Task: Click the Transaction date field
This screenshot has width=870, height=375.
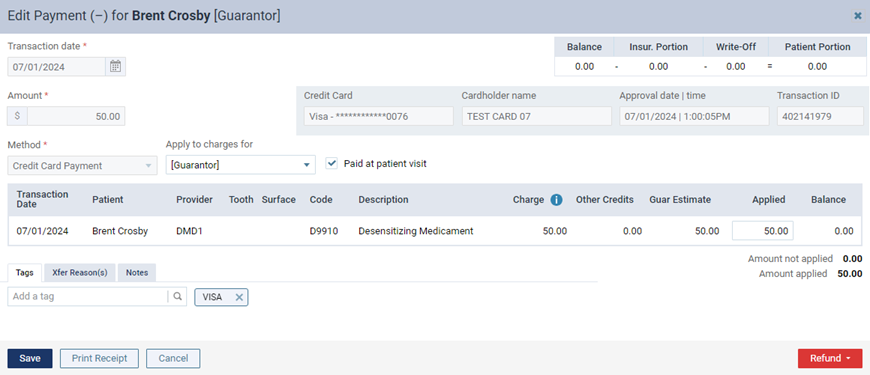Action: 57,67
